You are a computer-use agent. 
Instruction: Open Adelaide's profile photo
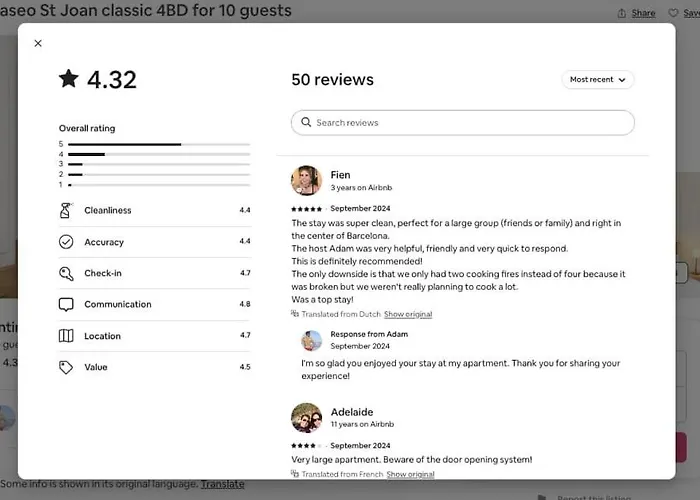(x=306, y=417)
